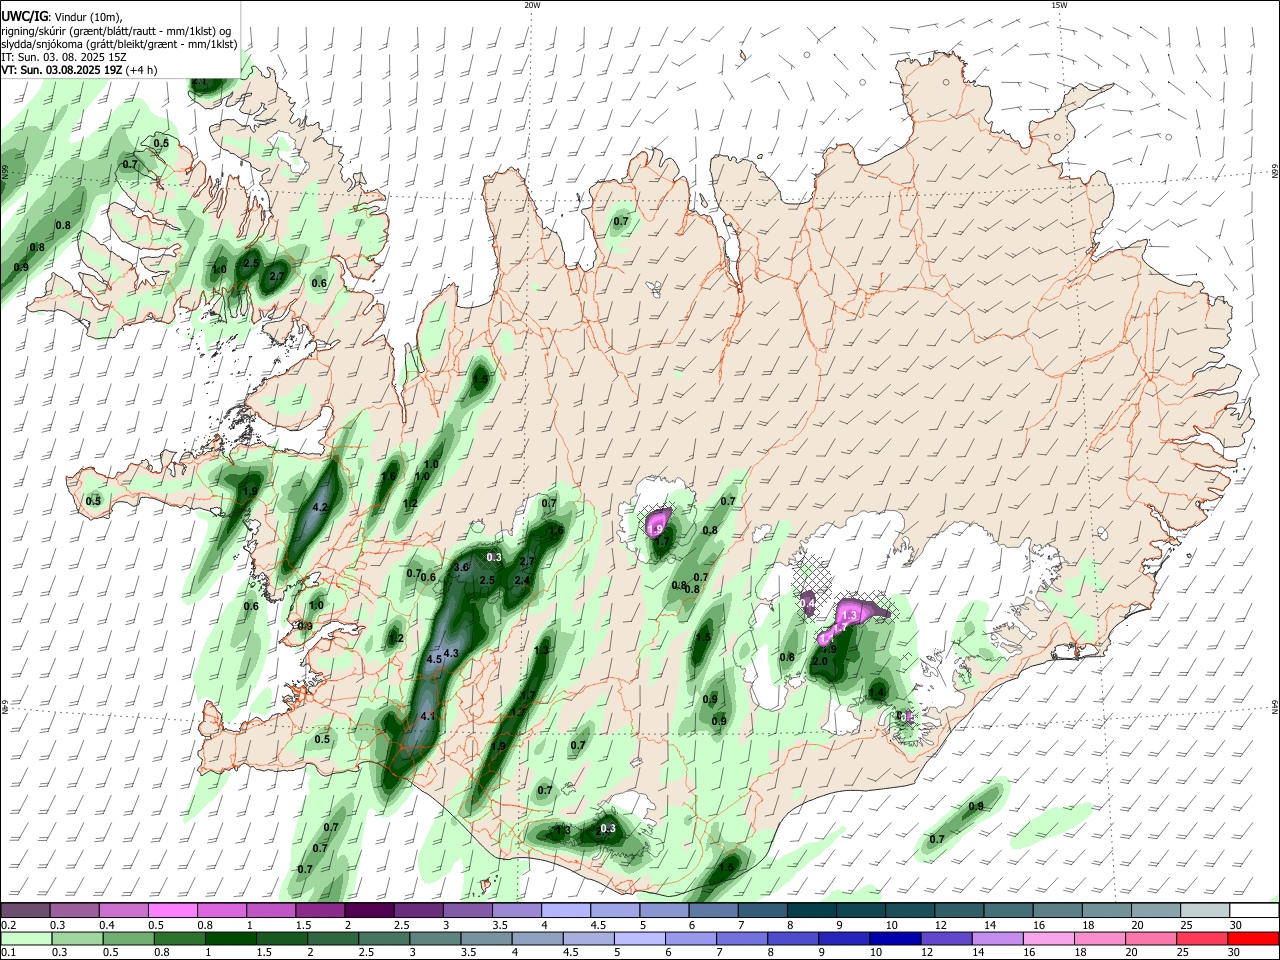Choose the pale lavender 4–4.5 swatch in the upper legend
1280x960 pixels.
[x=566, y=911]
